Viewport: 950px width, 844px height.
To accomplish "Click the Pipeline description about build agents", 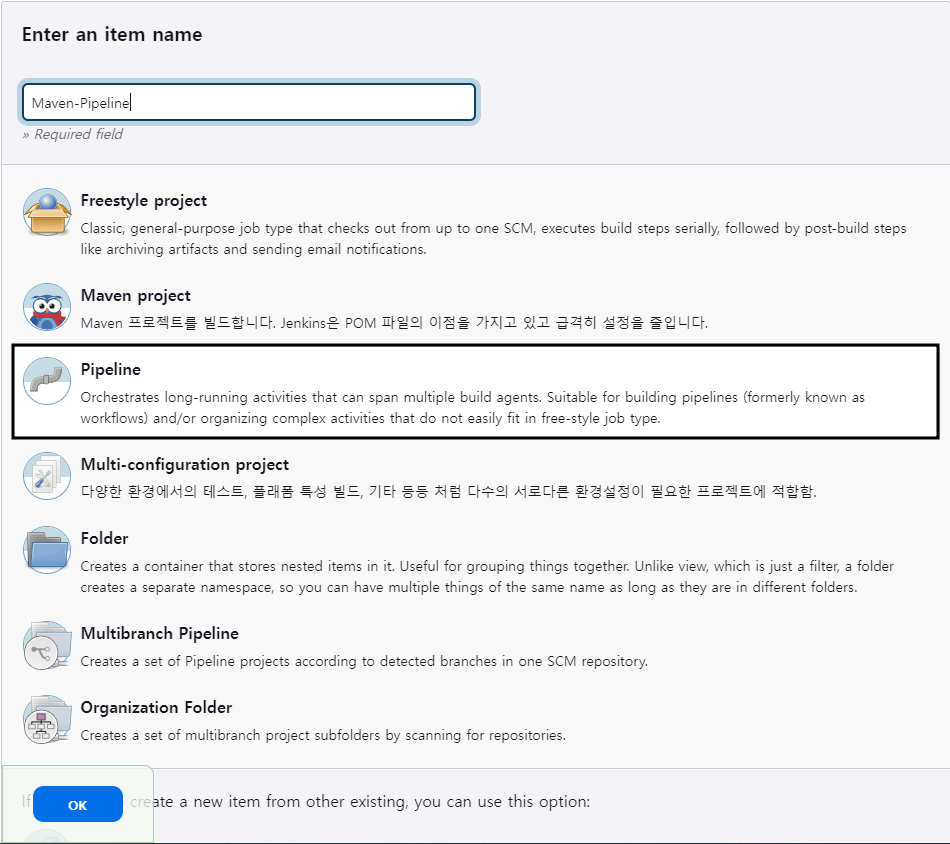I will pyautogui.click(x=473, y=408).
